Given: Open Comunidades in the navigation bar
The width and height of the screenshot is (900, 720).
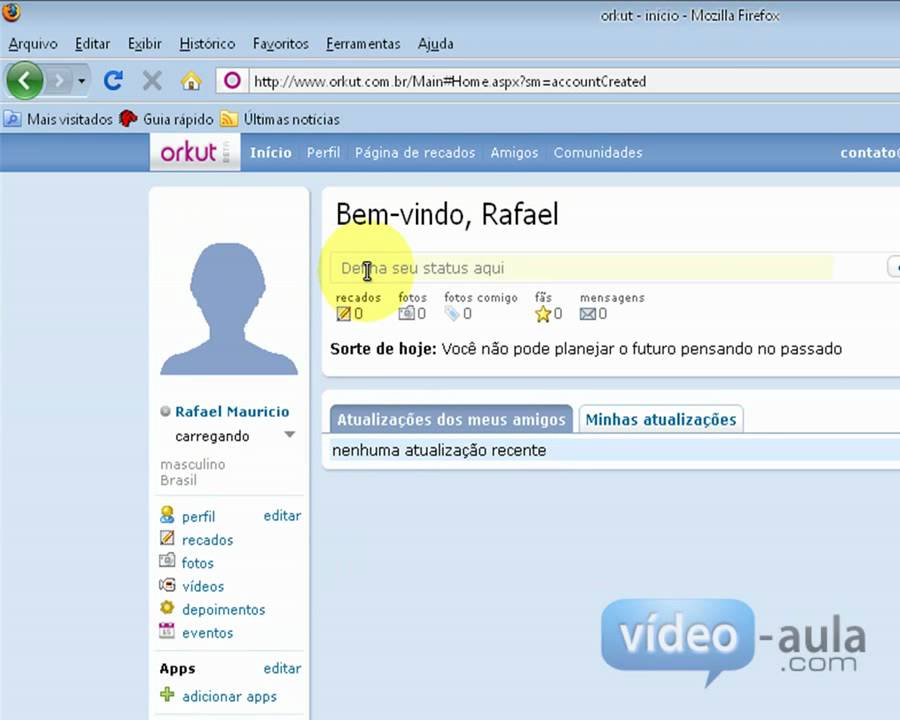Looking at the screenshot, I should [598, 153].
